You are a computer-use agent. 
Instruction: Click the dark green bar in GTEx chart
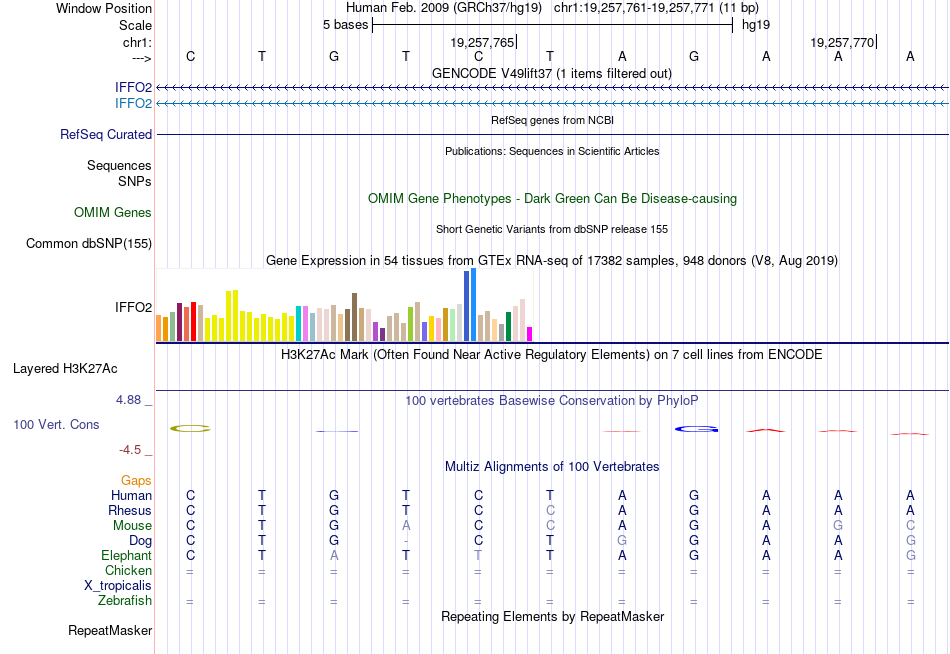point(508,327)
